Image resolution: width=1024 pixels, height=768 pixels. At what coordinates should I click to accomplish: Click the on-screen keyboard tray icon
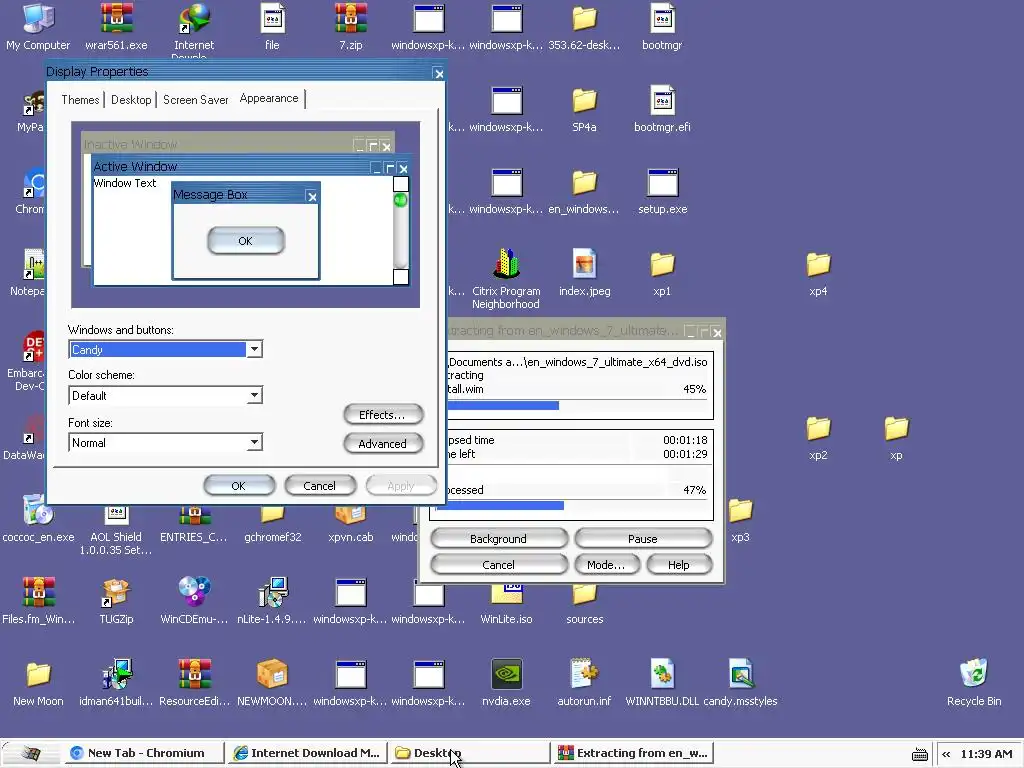pyautogui.click(x=920, y=754)
